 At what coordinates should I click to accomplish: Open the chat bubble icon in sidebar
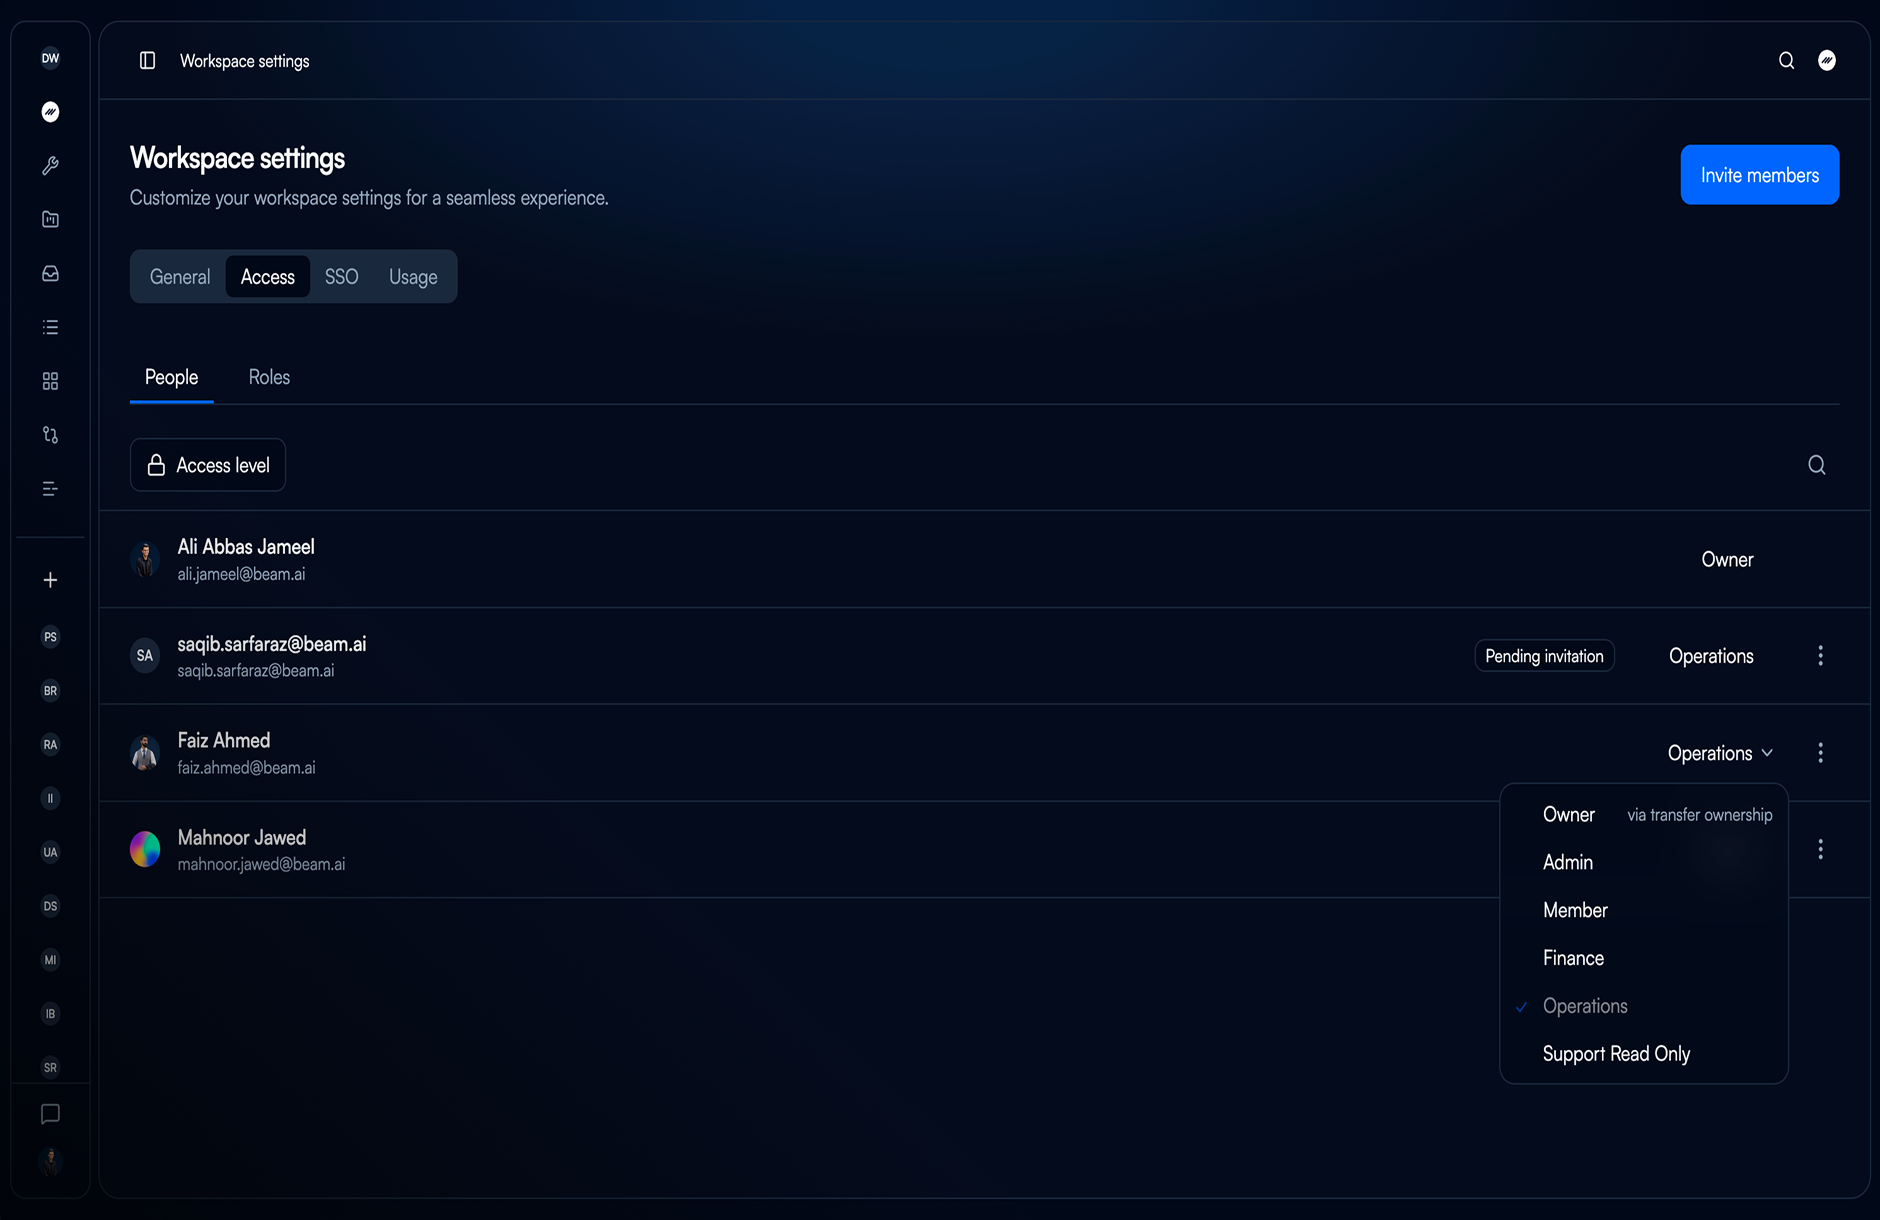[50, 1114]
